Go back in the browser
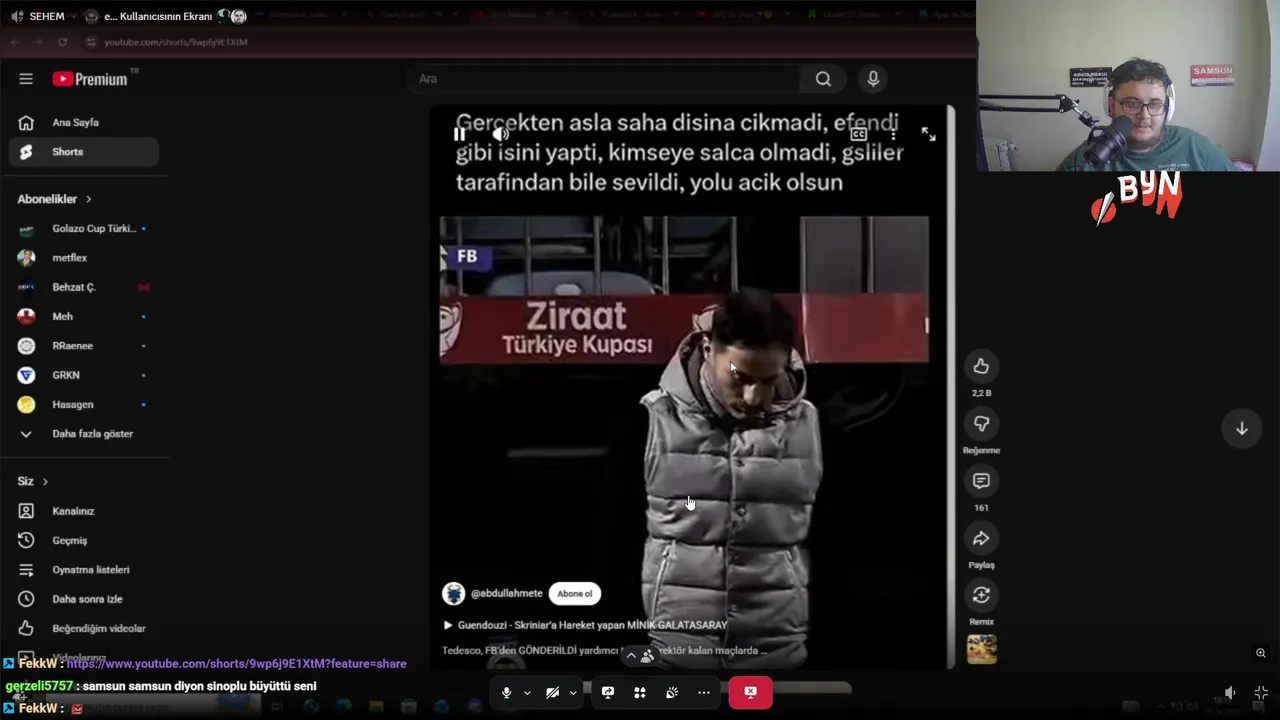This screenshot has width=1280, height=720. click(x=15, y=42)
